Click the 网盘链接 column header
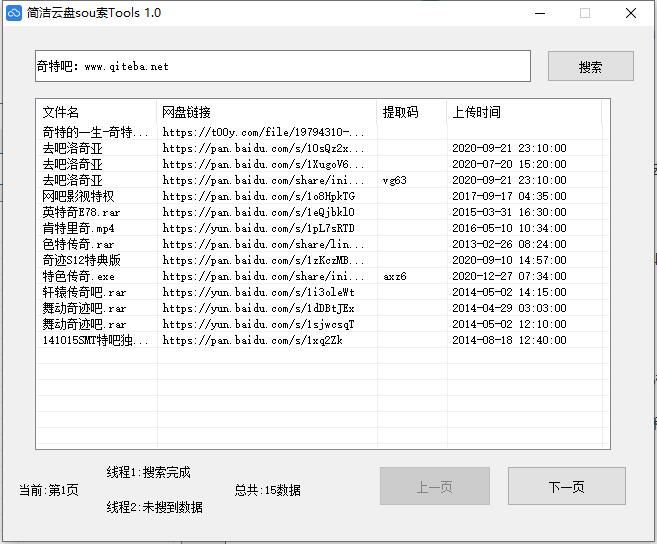This screenshot has height=544, width=657. coord(267,112)
